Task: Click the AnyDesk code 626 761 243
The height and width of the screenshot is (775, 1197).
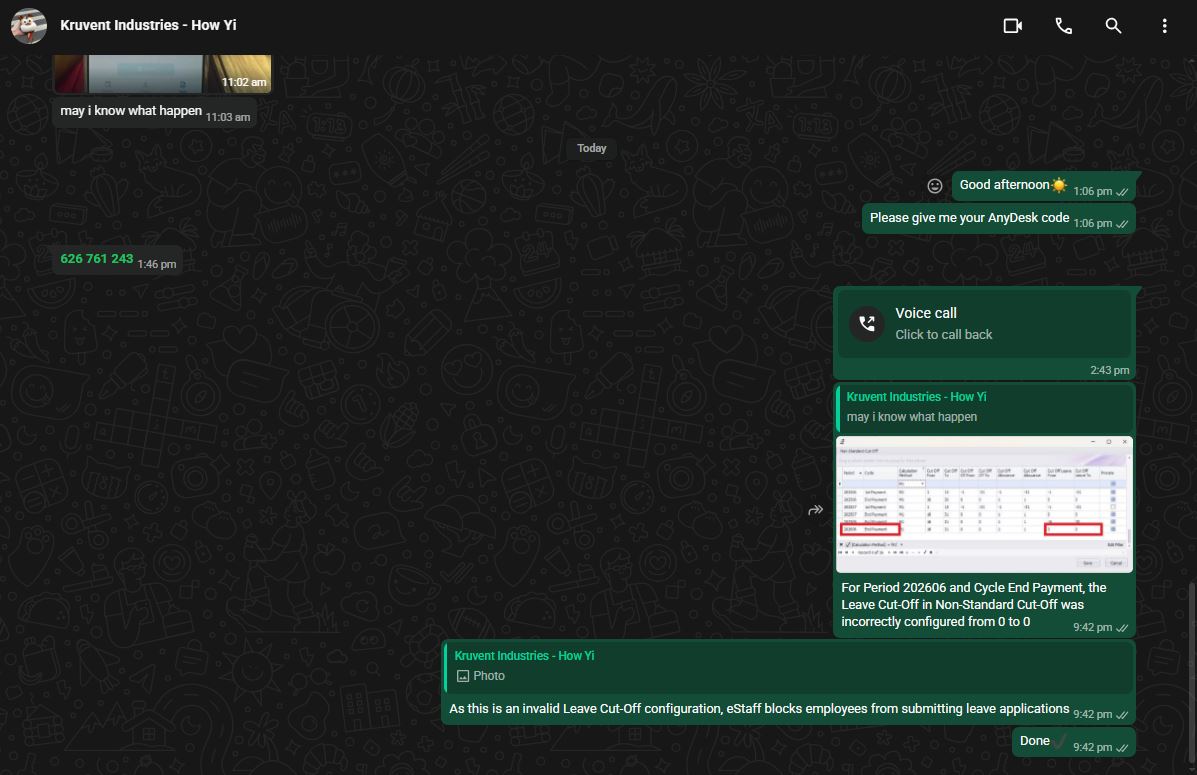Action: pyautogui.click(x=96, y=259)
